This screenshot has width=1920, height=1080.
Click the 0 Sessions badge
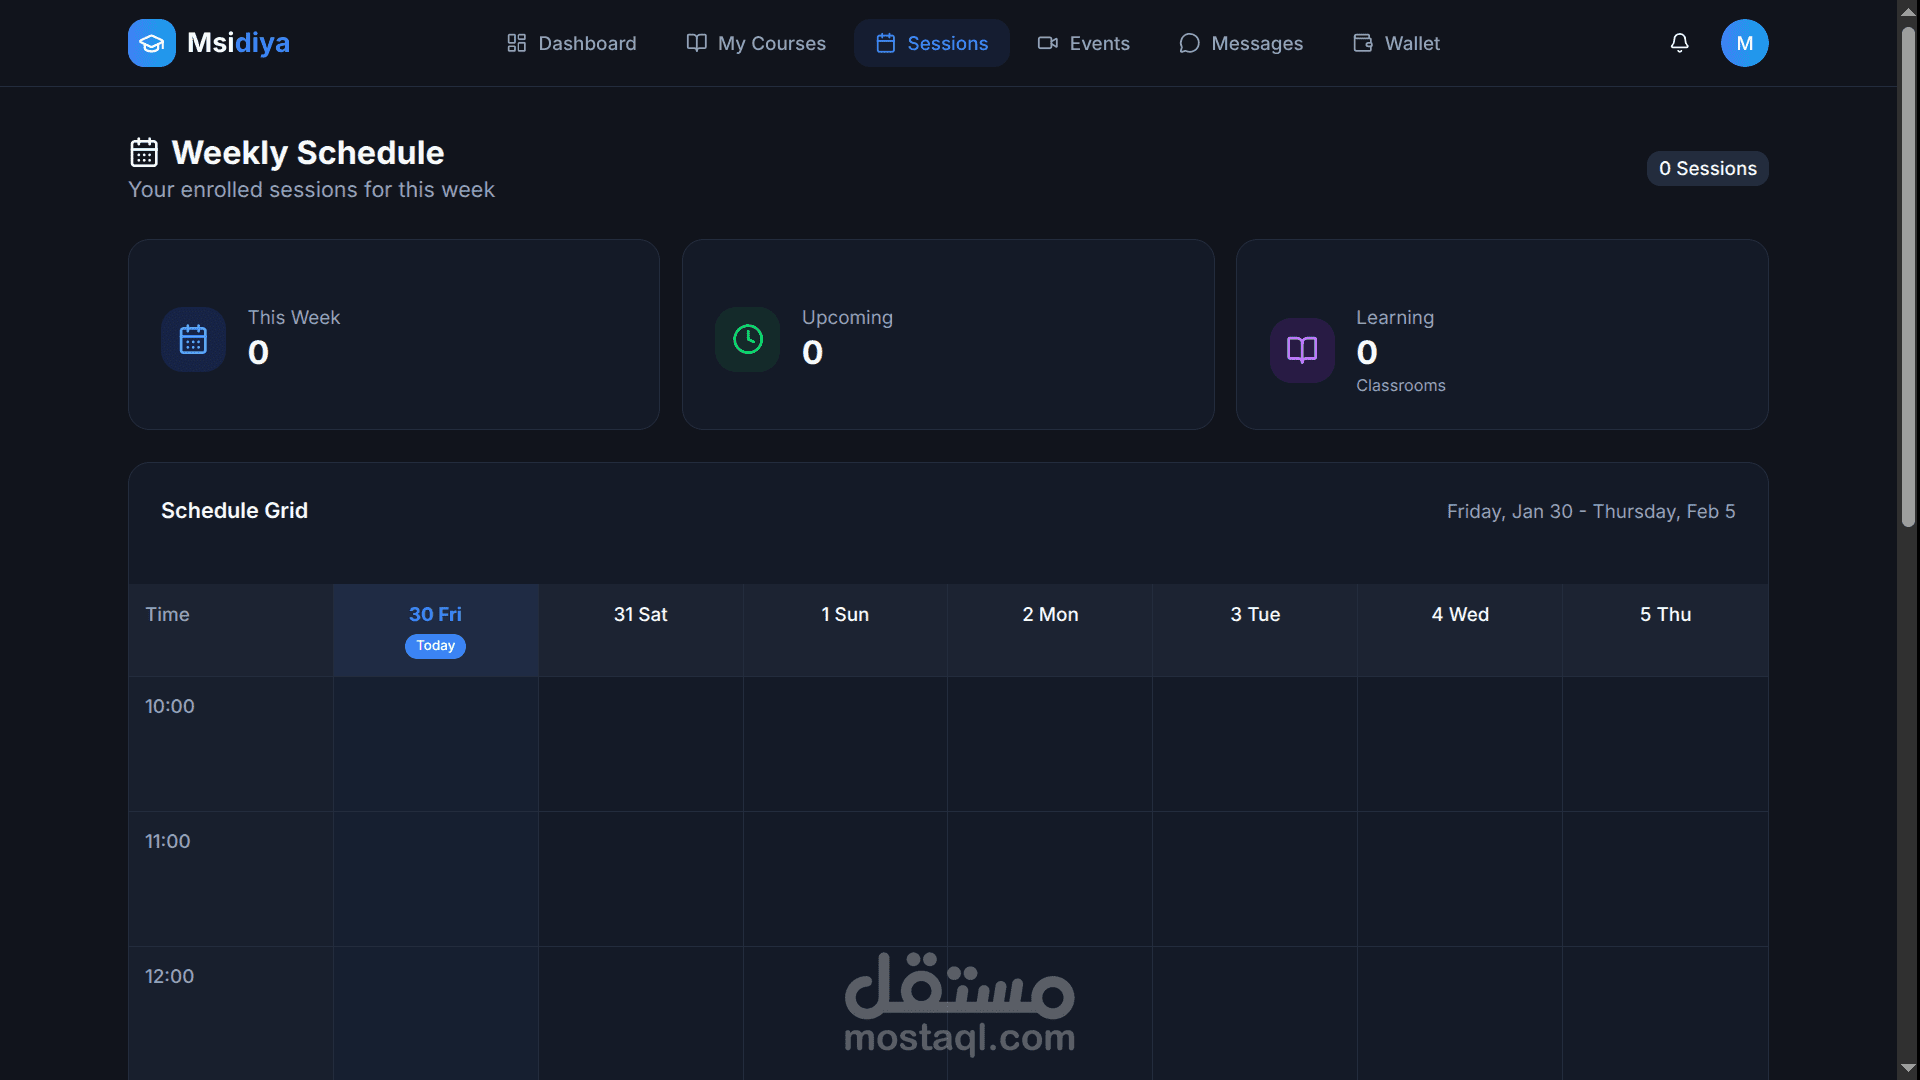click(x=1707, y=168)
